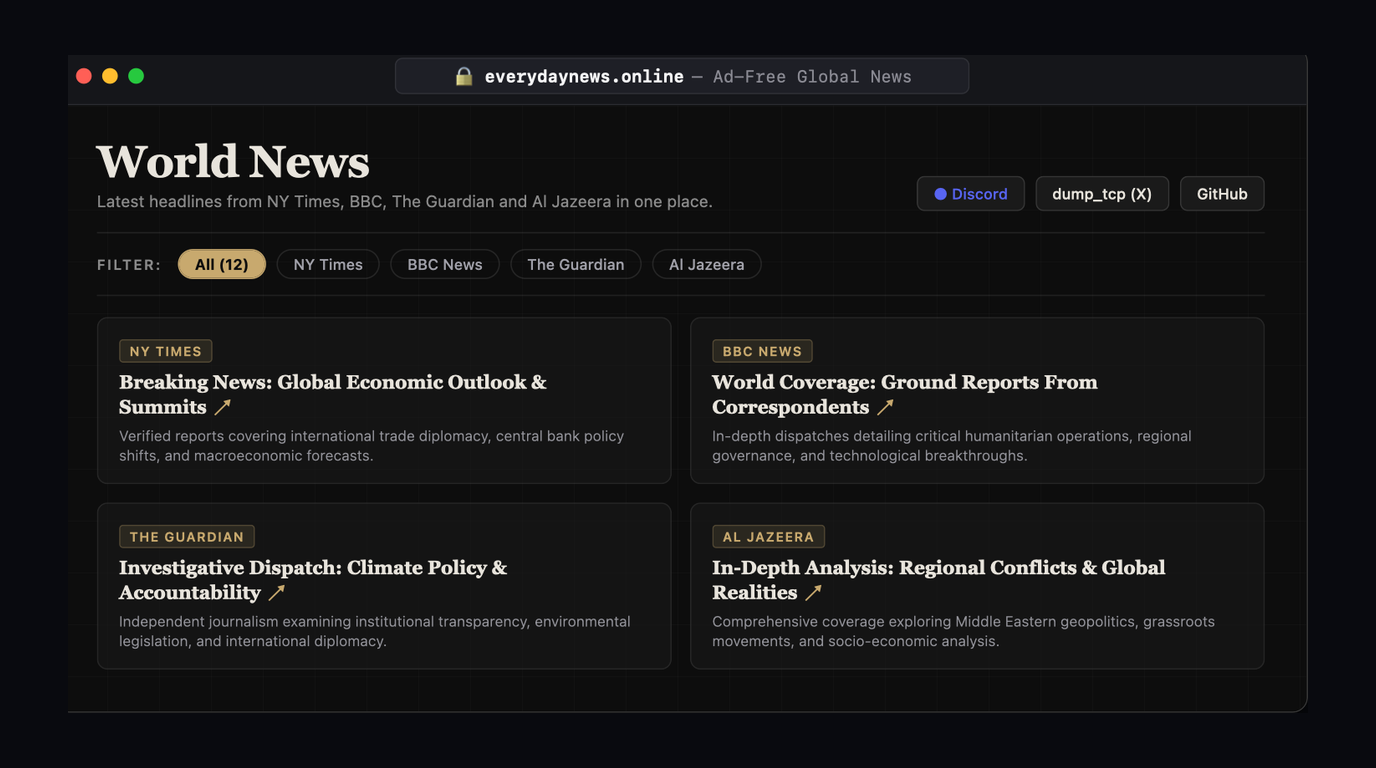This screenshot has height=768, width=1376.
Task: Click THE GUARDIAN source badge
Action: tap(187, 537)
